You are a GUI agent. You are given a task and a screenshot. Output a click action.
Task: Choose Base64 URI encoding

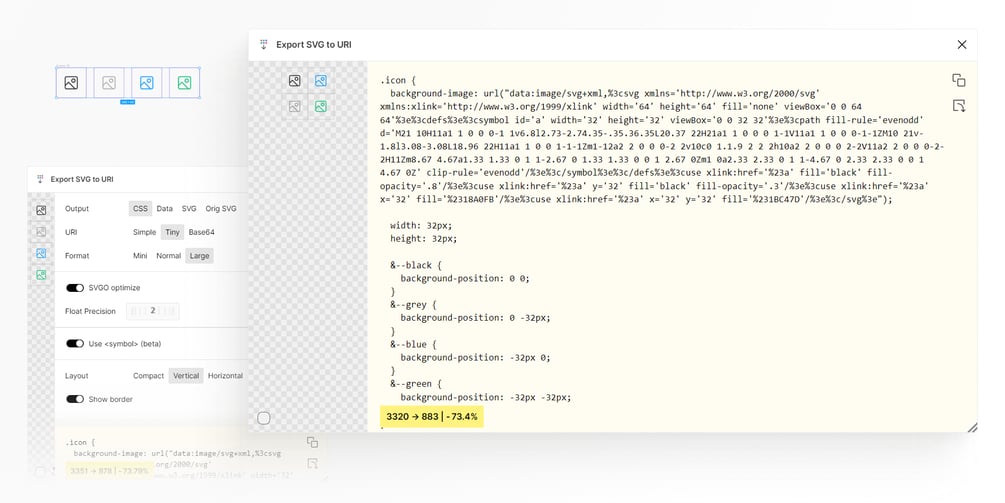click(x=201, y=232)
